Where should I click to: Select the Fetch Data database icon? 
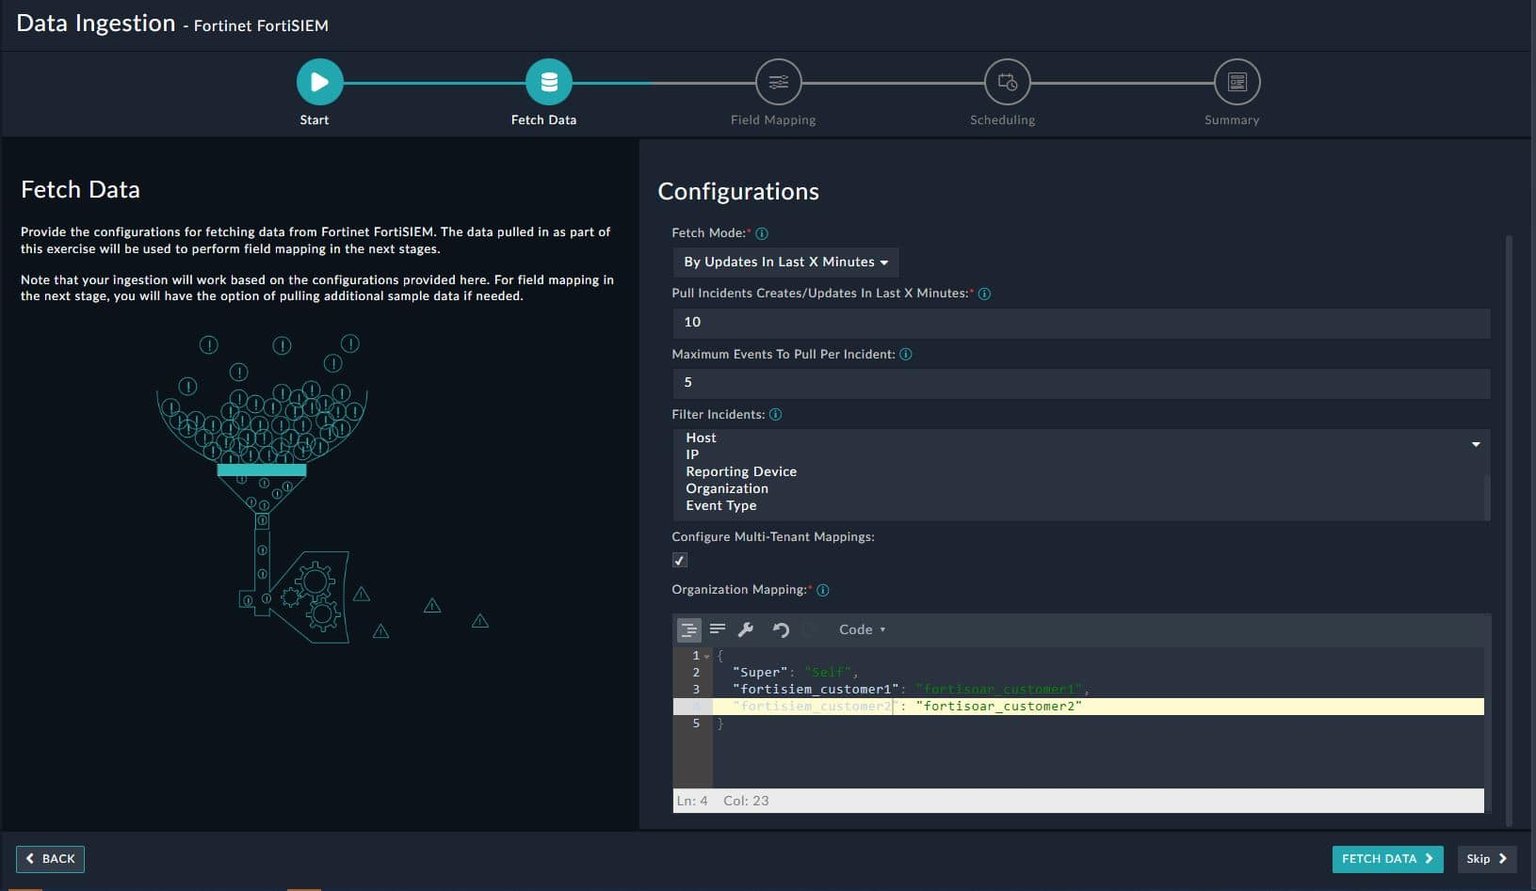pos(548,81)
